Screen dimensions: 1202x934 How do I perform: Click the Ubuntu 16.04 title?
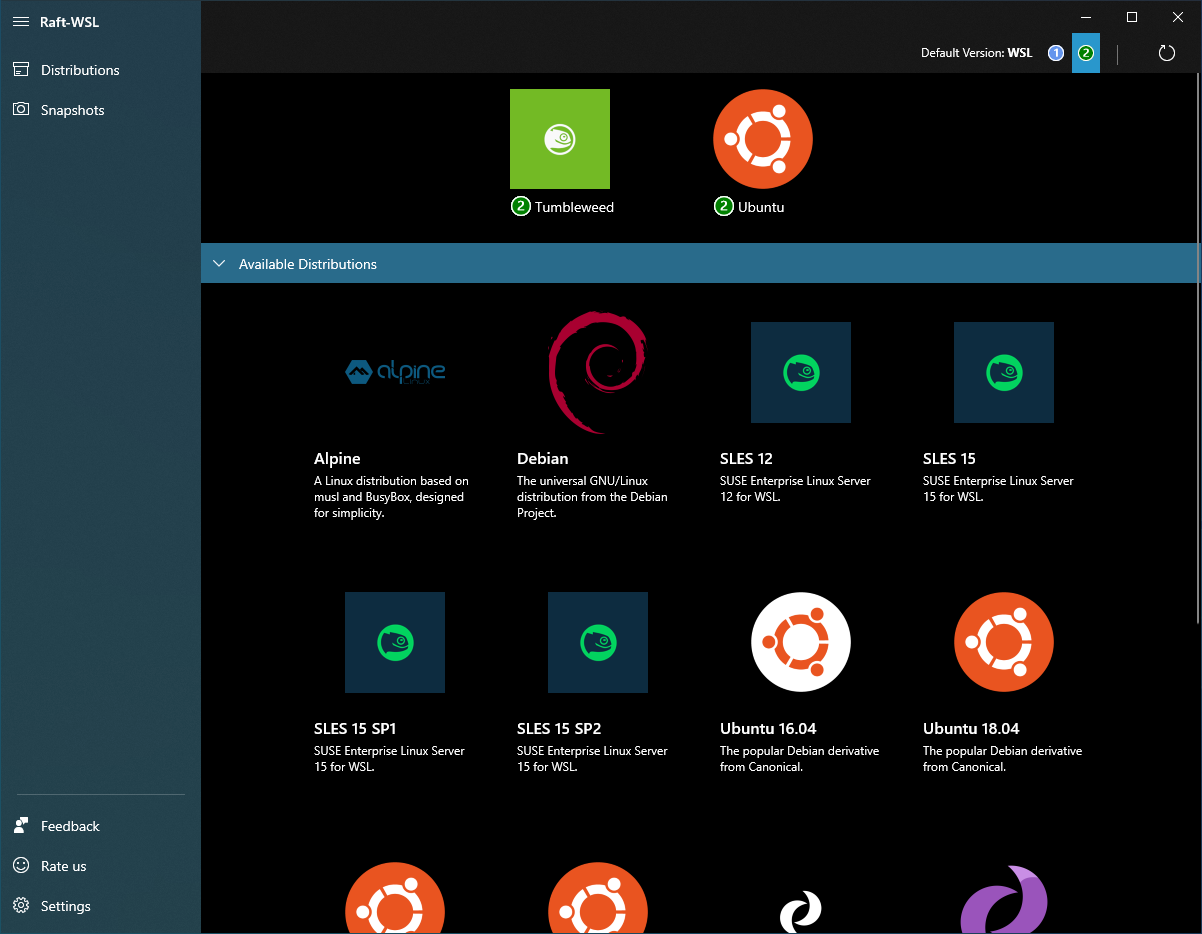tap(768, 728)
